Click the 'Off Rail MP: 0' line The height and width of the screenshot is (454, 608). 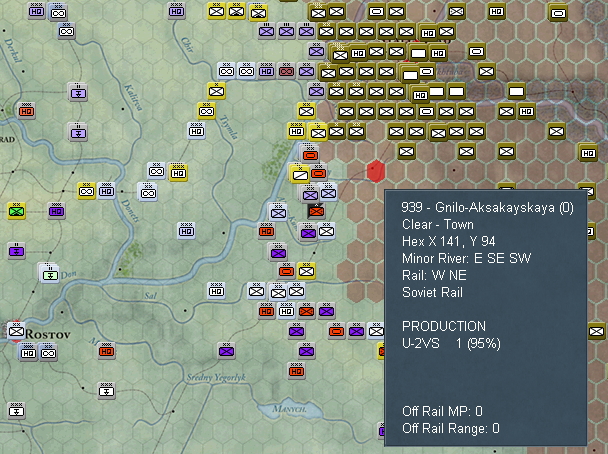pos(442,411)
